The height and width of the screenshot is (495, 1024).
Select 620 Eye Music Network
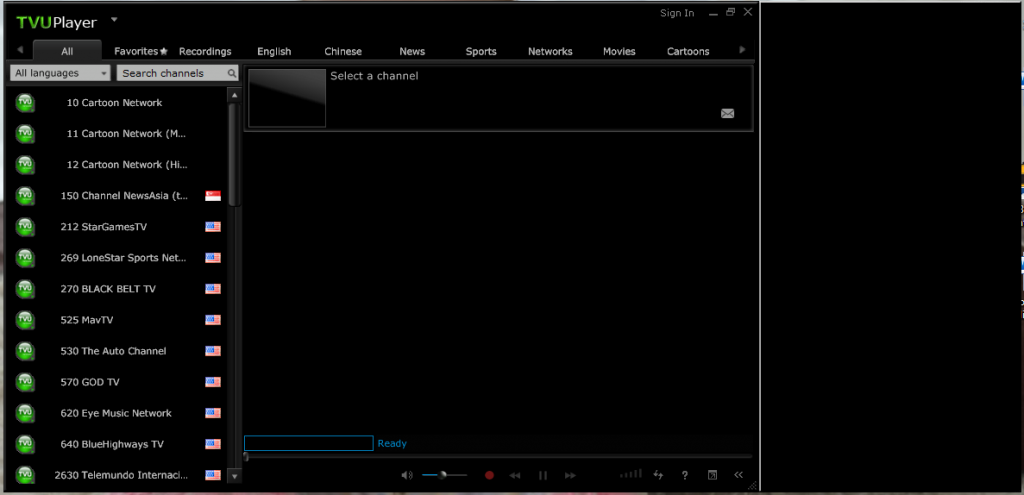(116, 413)
